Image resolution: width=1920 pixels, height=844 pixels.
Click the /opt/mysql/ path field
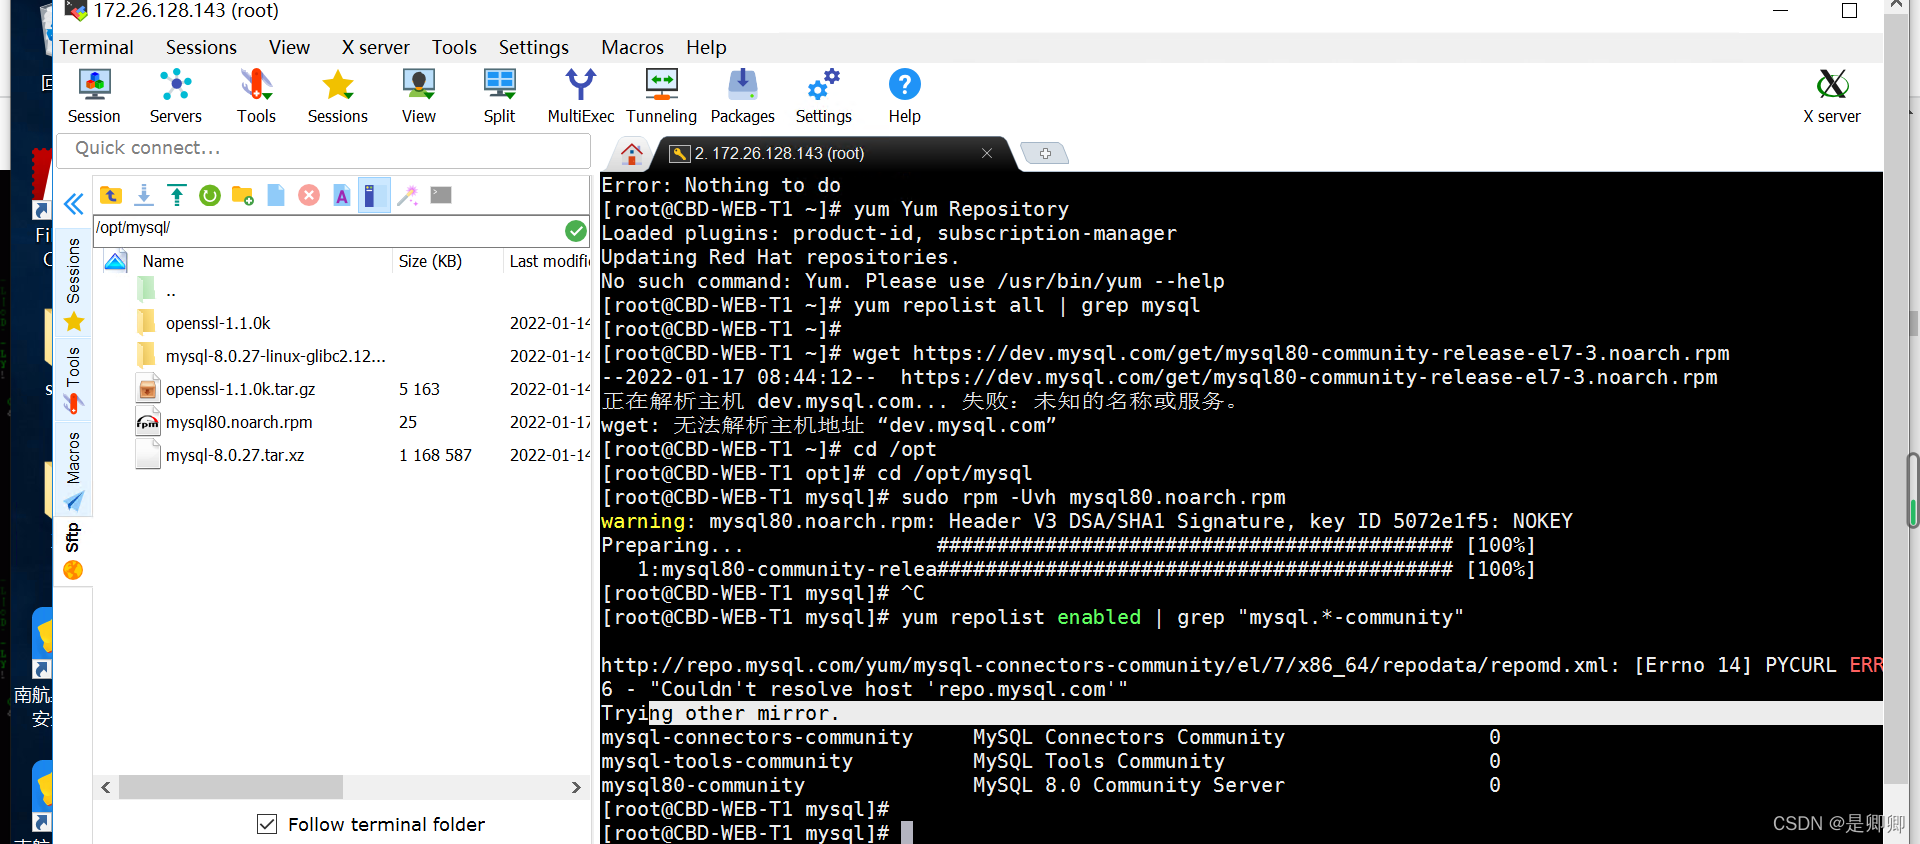click(x=328, y=228)
